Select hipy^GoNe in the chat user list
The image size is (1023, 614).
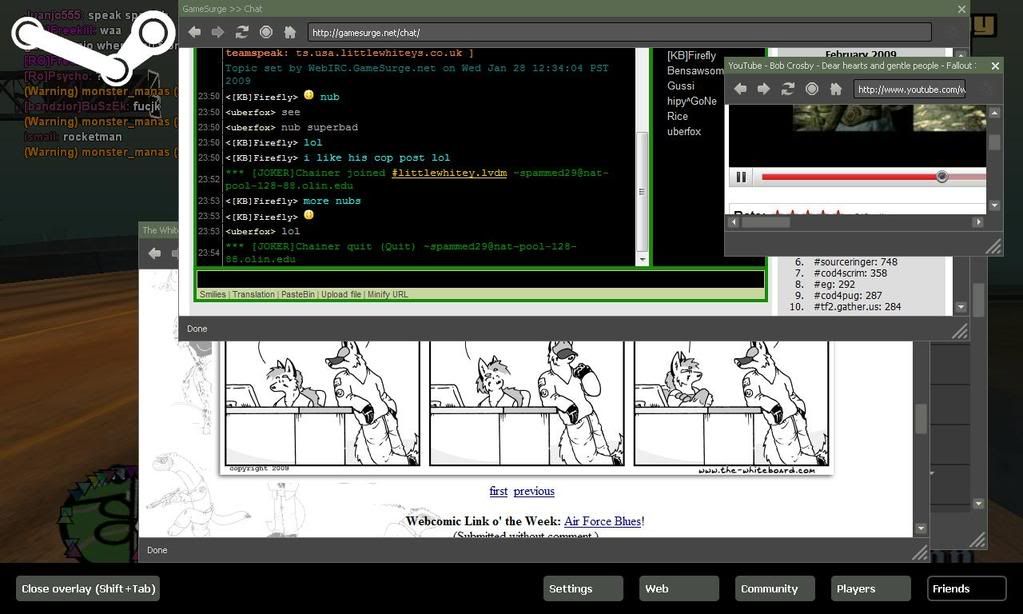click(x=692, y=101)
